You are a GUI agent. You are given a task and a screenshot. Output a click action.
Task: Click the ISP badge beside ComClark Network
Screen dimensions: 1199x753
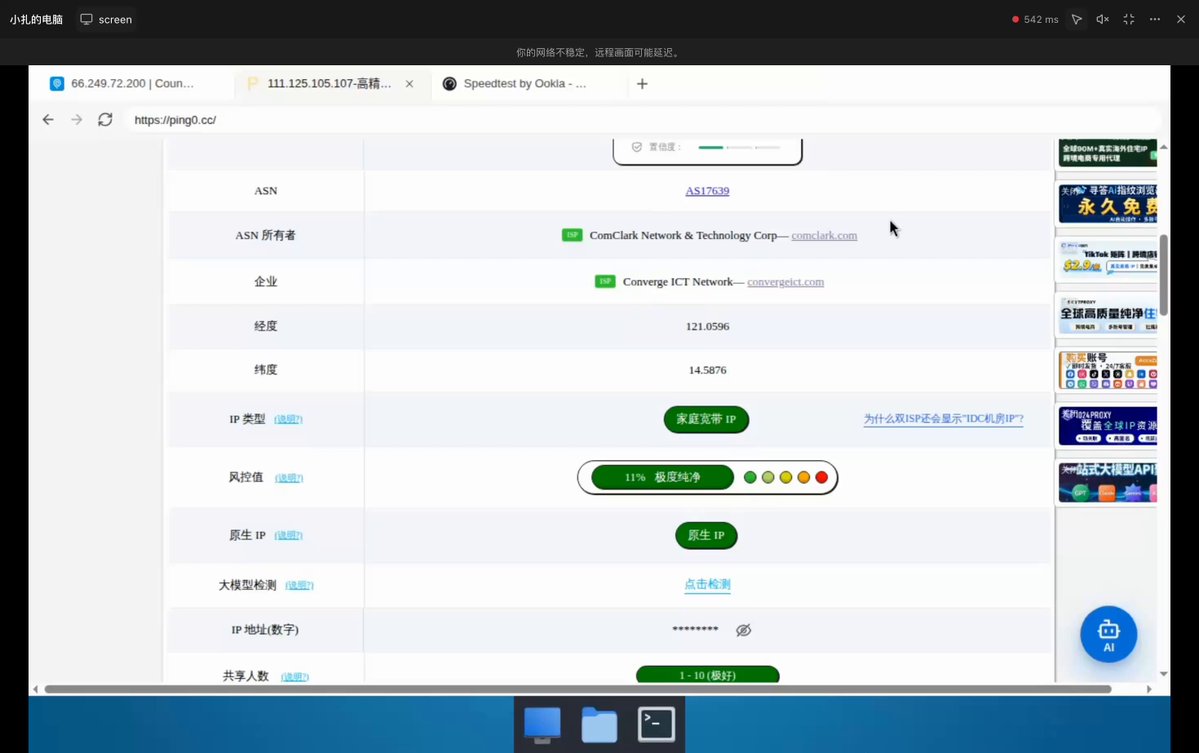[572, 235]
